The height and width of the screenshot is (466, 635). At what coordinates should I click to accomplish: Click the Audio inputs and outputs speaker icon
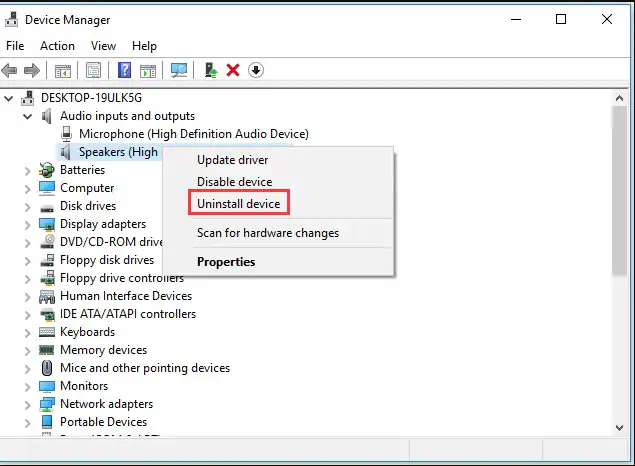tap(47, 116)
